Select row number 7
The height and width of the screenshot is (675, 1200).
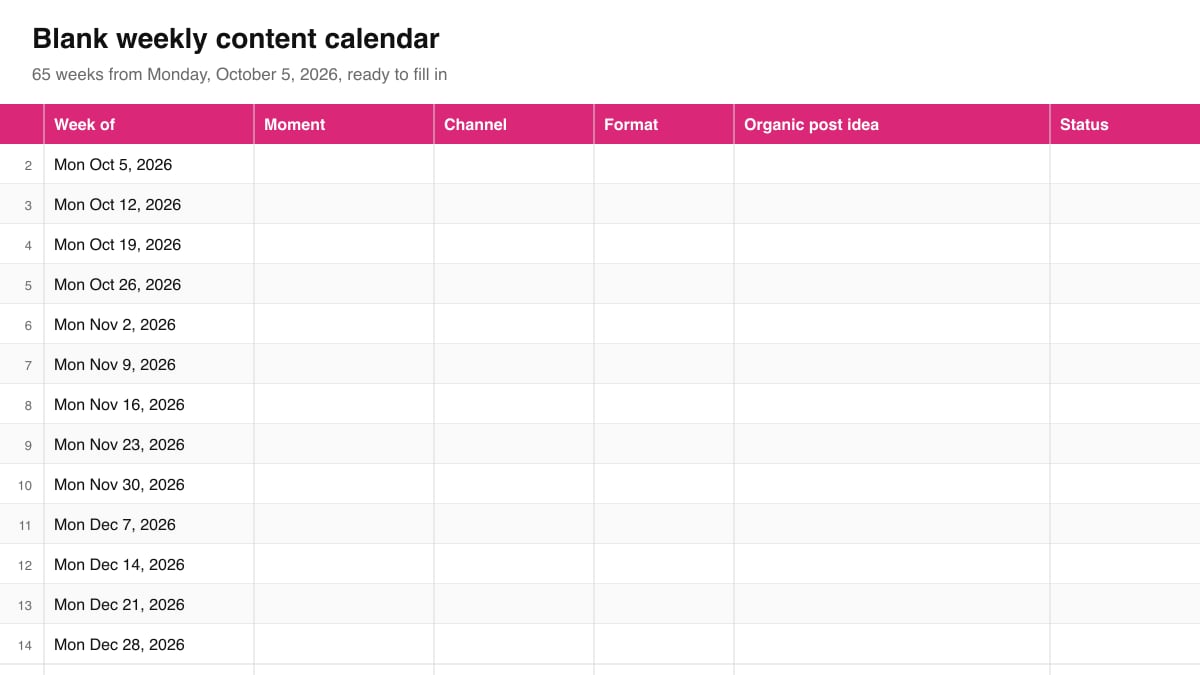(22, 364)
